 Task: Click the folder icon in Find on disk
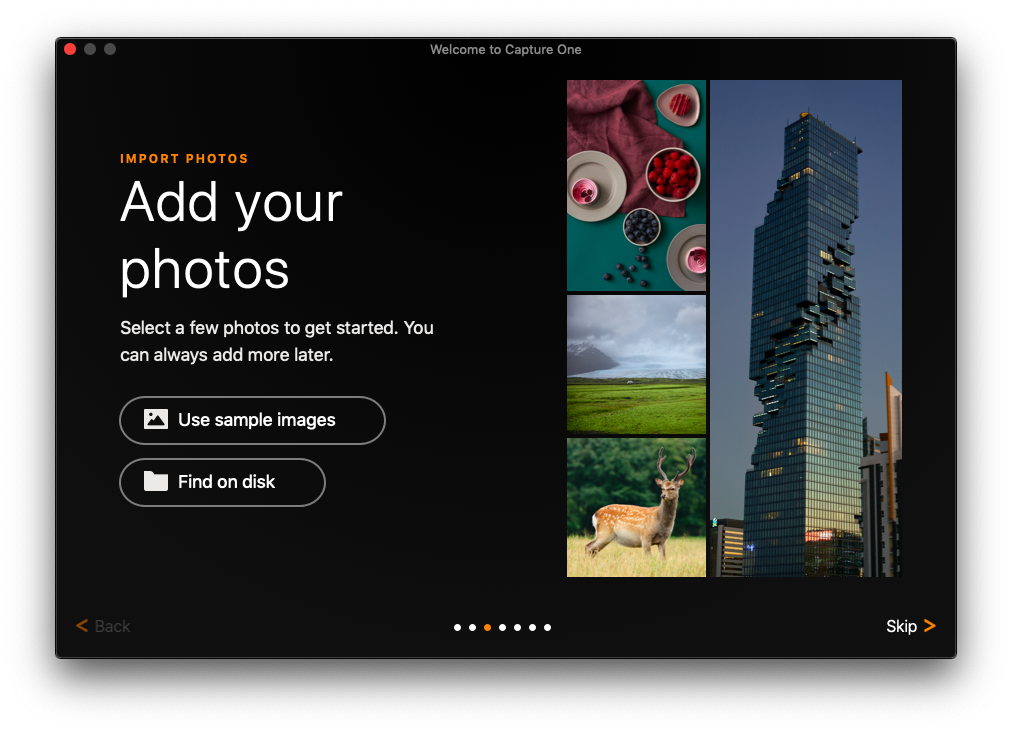pos(156,481)
